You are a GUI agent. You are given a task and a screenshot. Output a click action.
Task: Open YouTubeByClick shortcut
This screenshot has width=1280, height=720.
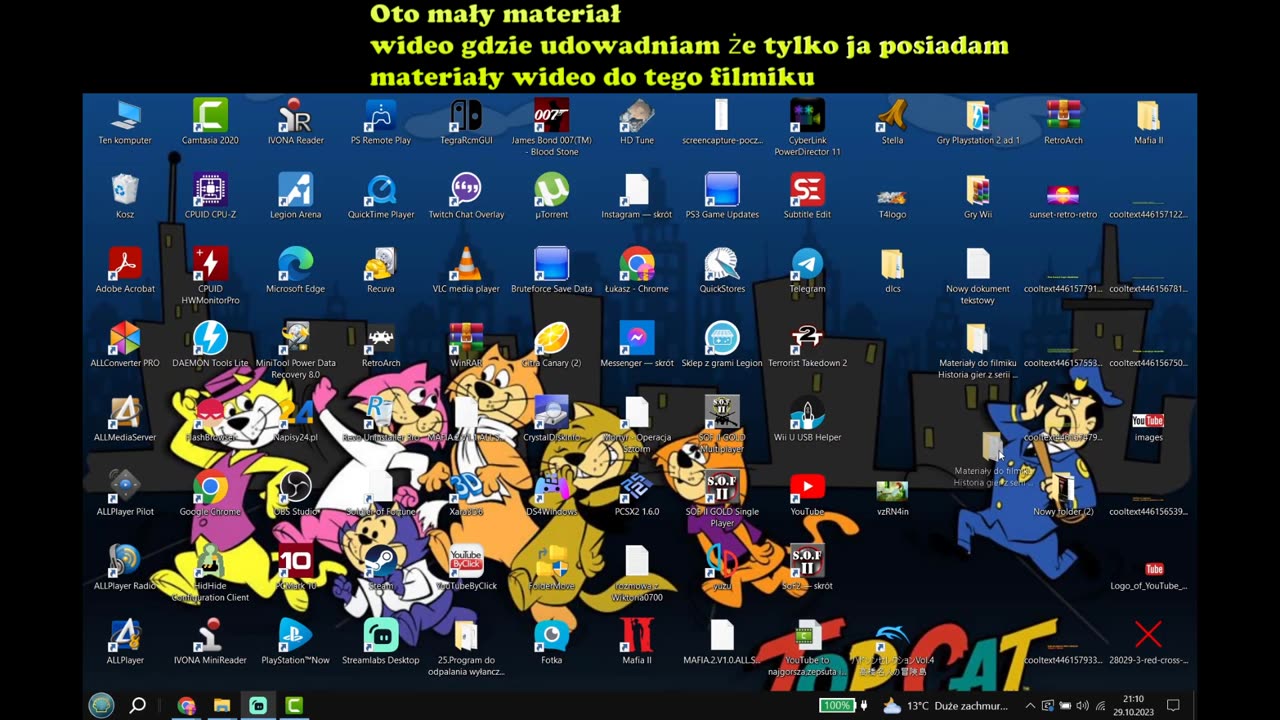(x=466, y=567)
